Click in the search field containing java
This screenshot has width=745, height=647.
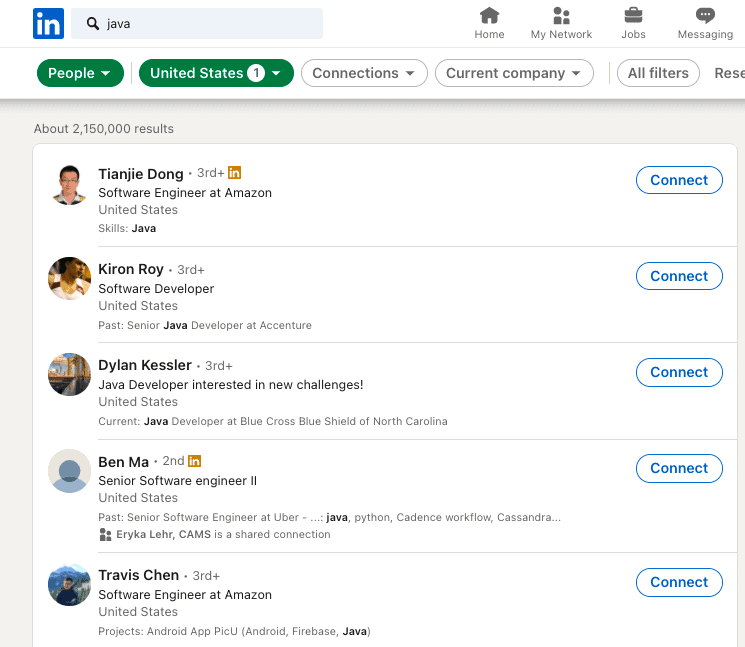tap(210, 23)
